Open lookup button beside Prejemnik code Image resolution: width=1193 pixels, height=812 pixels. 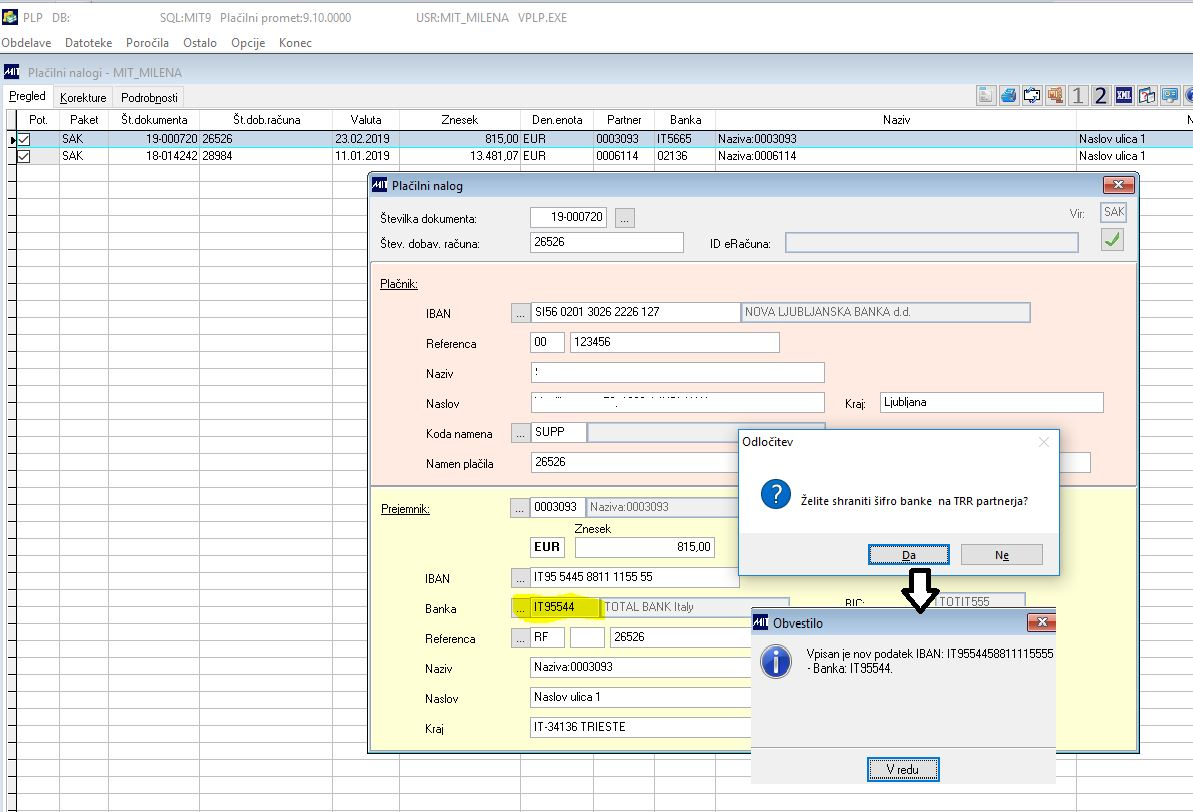point(520,508)
